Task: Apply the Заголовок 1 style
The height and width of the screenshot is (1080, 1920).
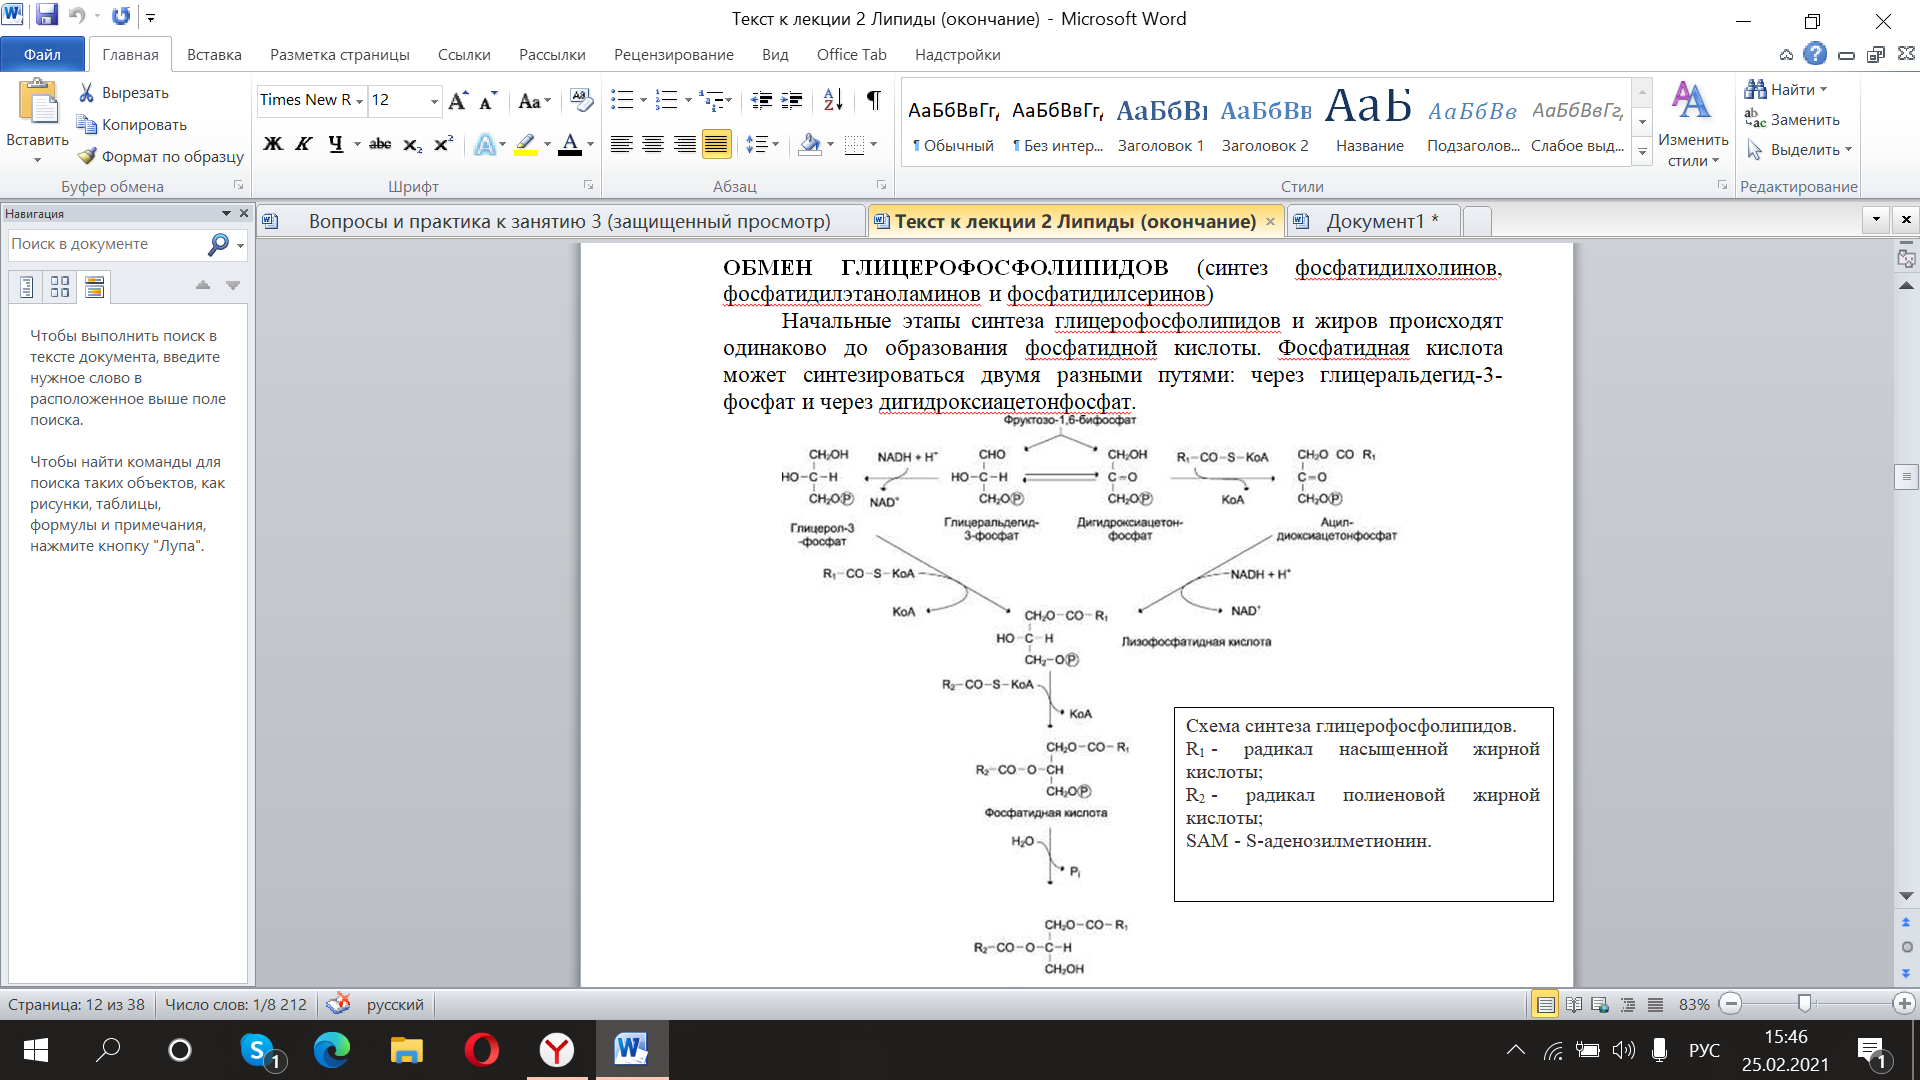Action: click(x=1161, y=120)
